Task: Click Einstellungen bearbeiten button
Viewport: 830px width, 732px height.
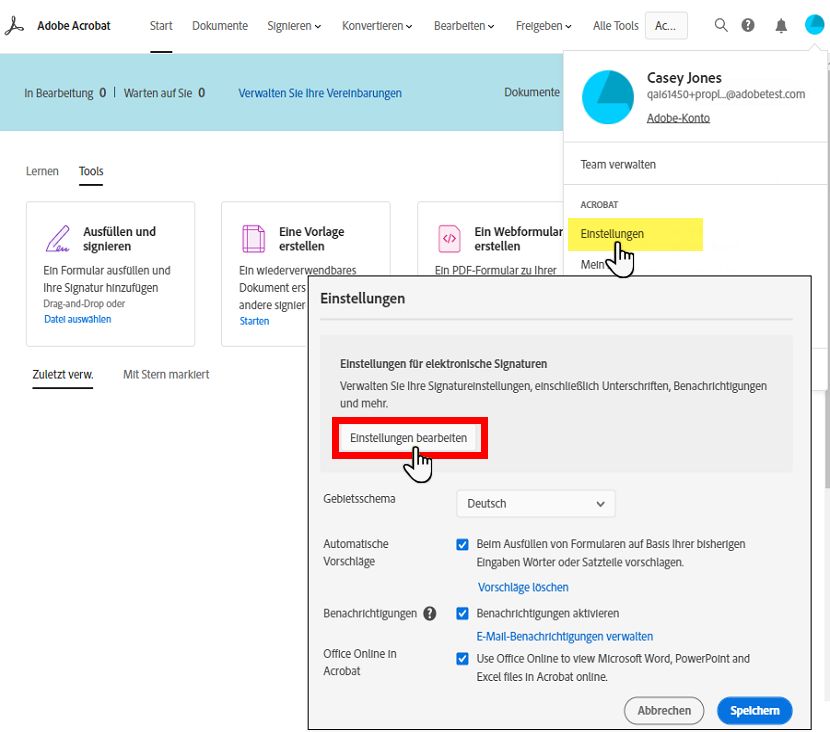Action: coord(409,438)
